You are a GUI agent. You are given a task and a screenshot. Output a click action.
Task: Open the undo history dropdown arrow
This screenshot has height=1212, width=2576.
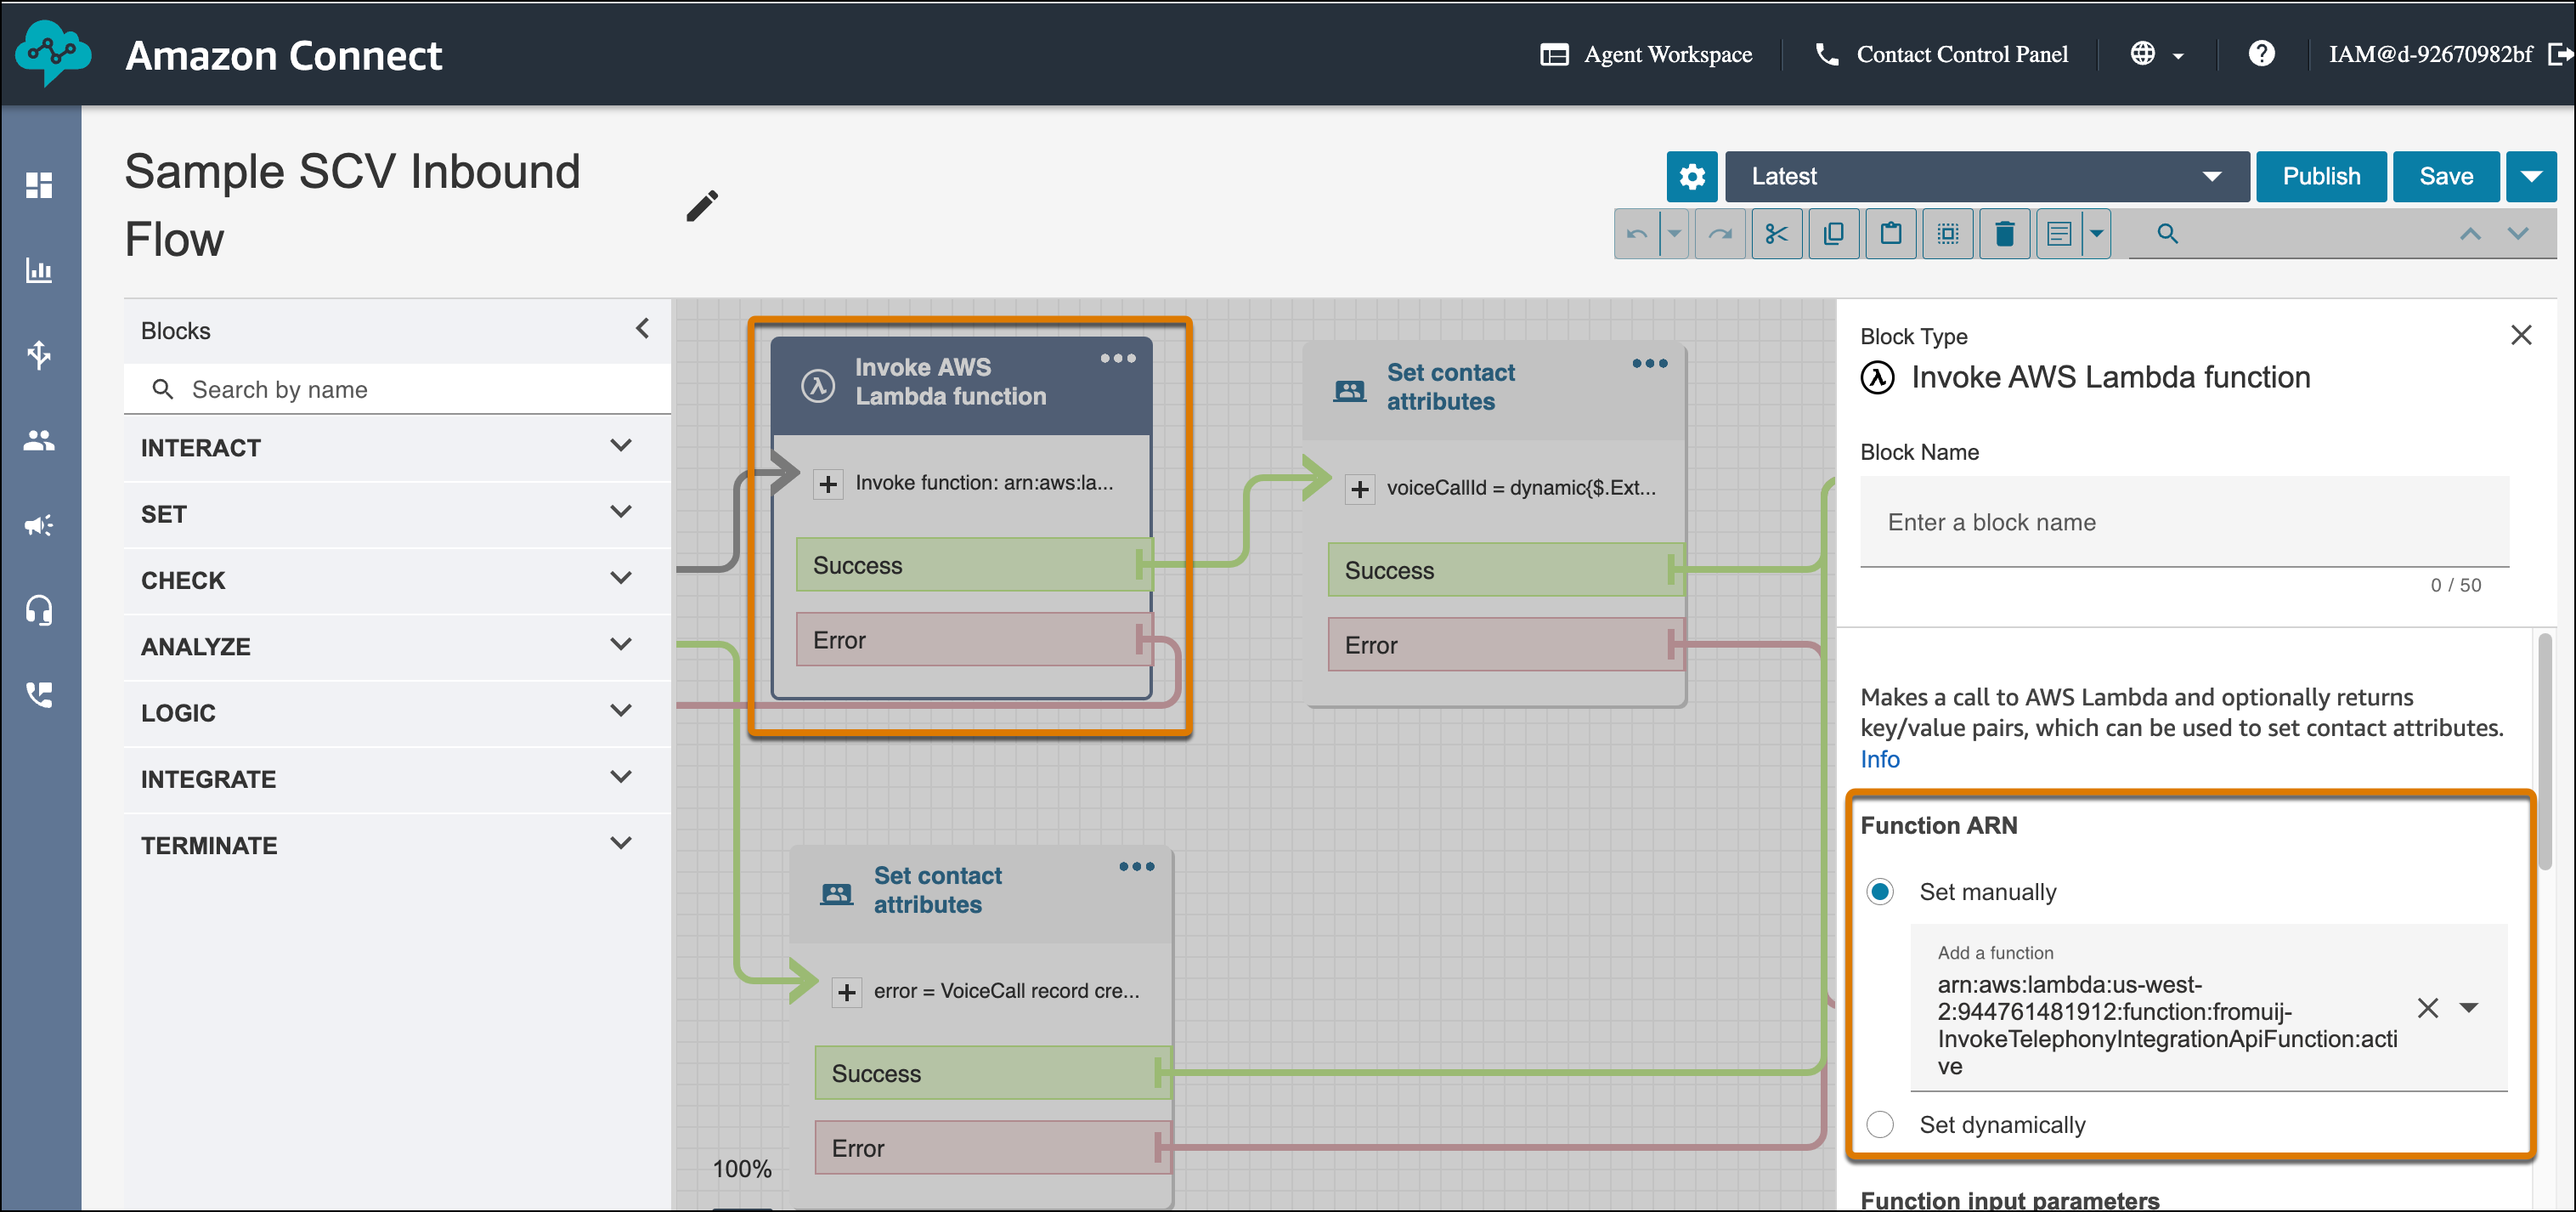click(1674, 234)
